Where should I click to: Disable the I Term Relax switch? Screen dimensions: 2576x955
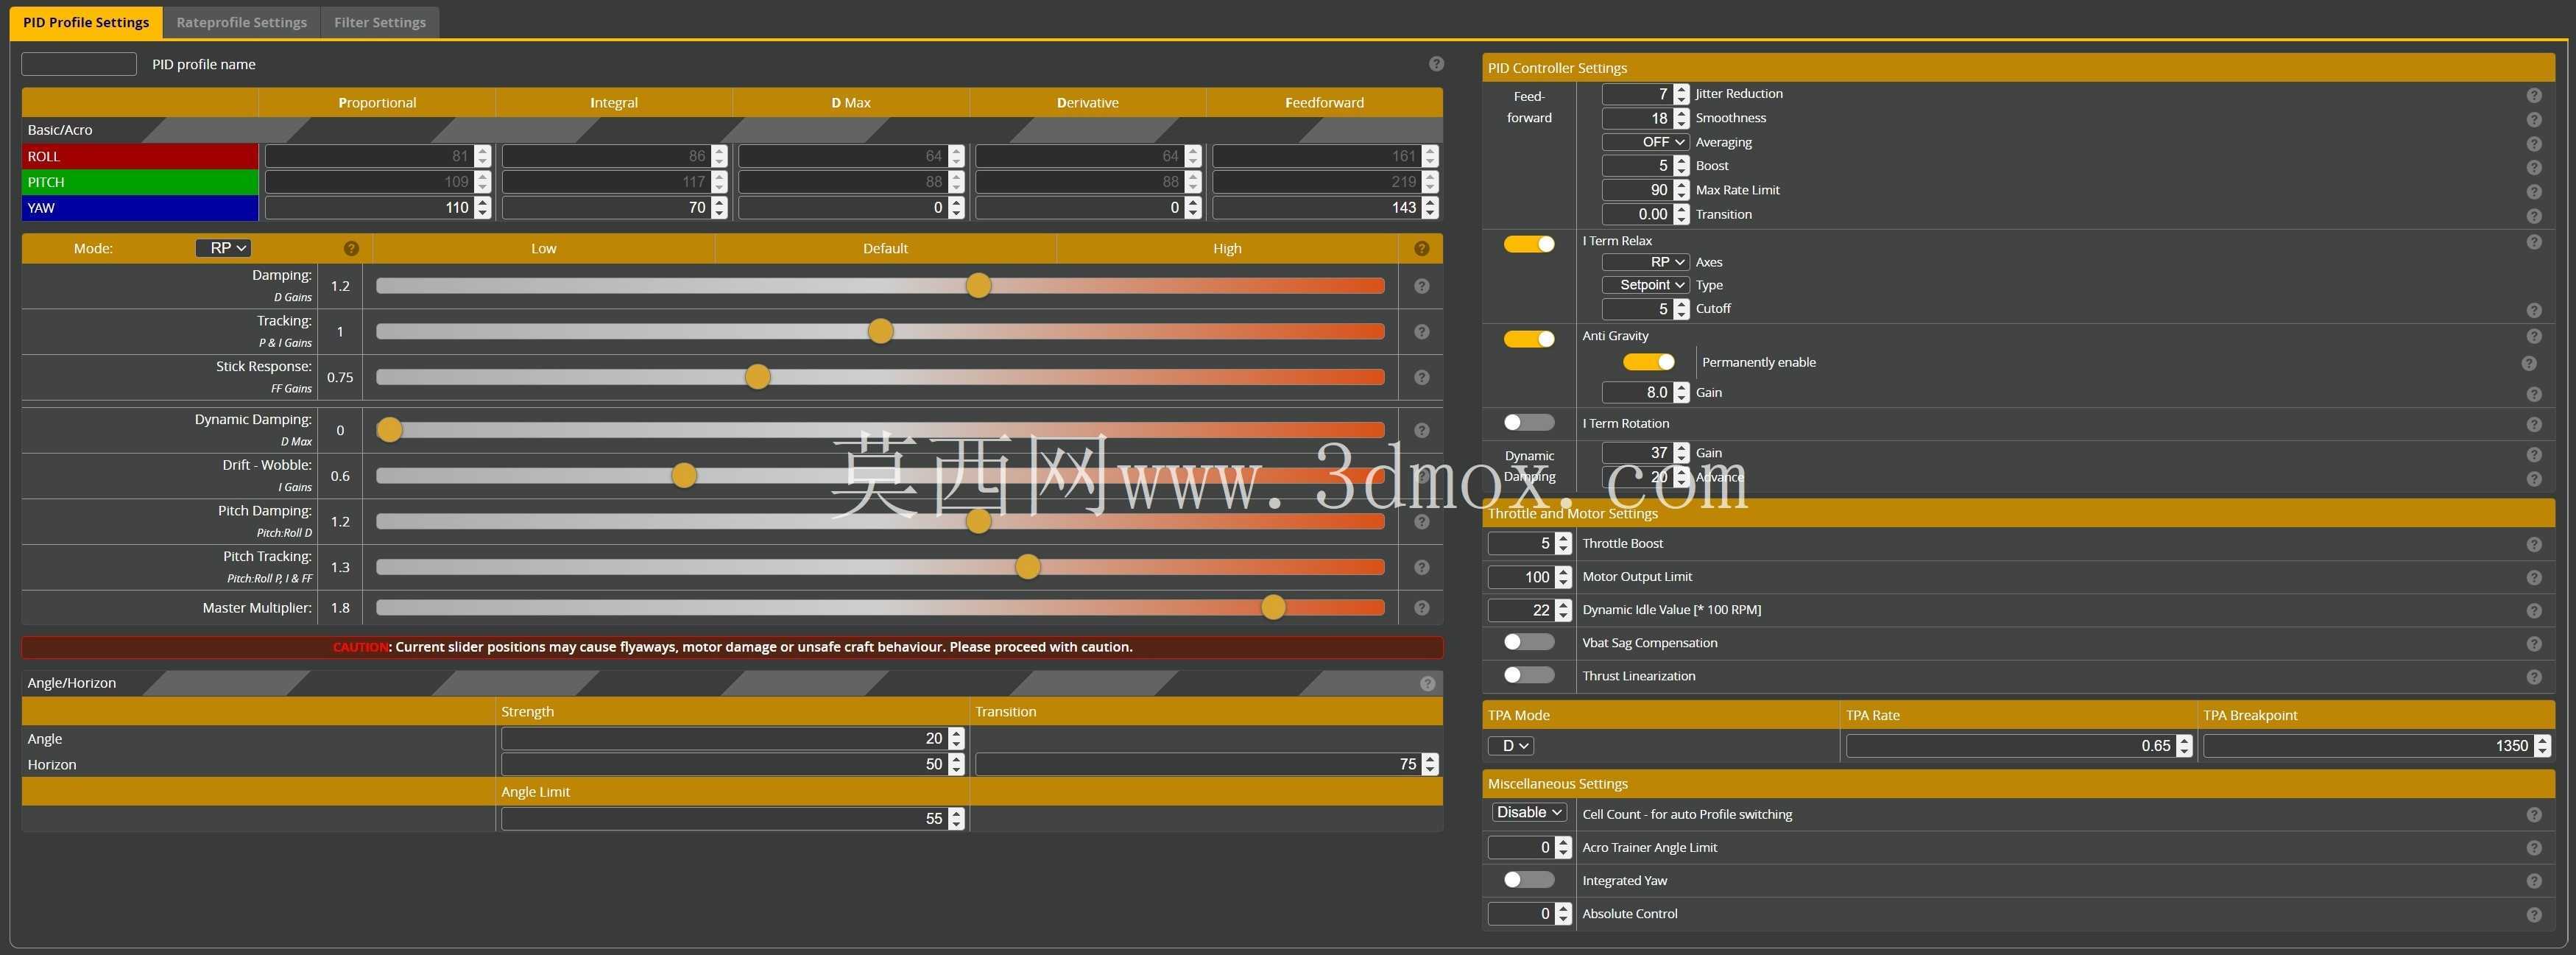point(1529,244)
